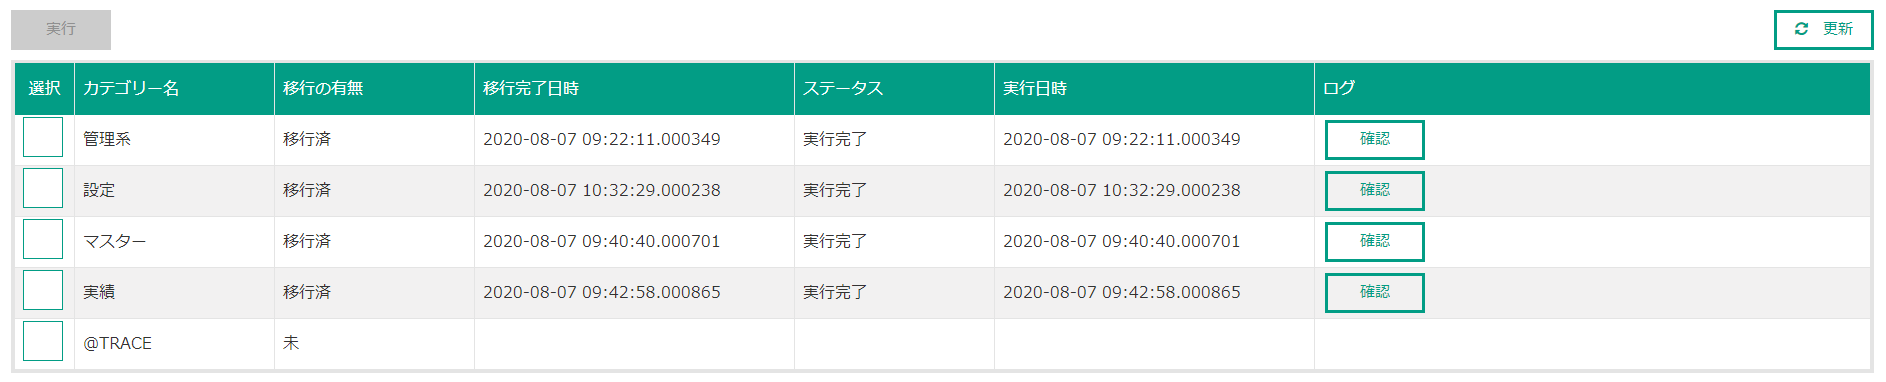Open log 確認 for 管理系 row
The image size is (1886, 382).
point(1374,139)
